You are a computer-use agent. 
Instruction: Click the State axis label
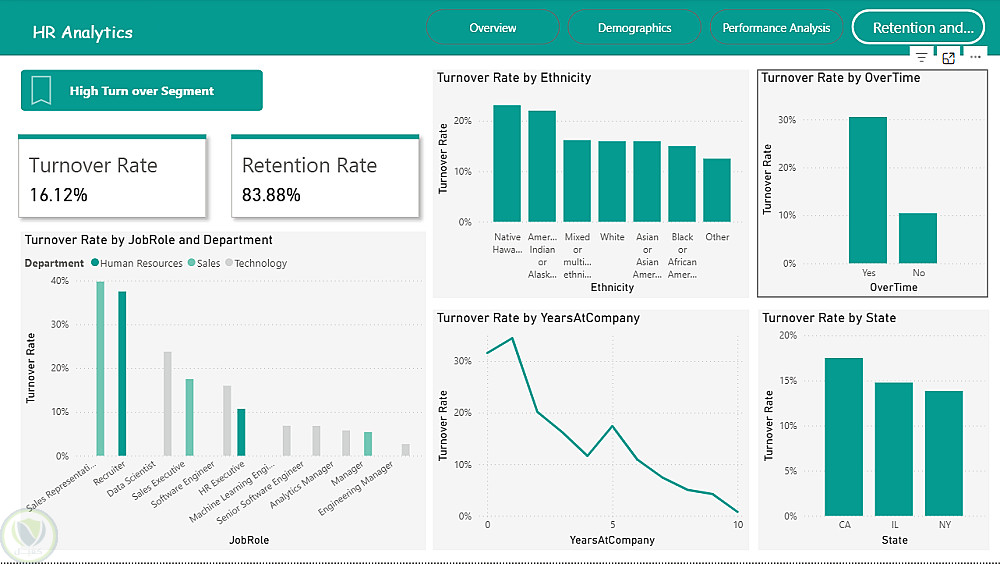click(894, 540)
